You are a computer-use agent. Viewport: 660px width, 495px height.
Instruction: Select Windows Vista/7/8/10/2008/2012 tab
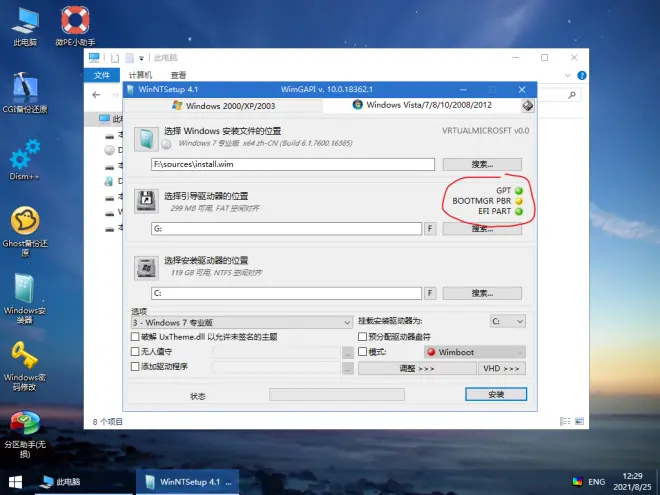click(422, 105)
